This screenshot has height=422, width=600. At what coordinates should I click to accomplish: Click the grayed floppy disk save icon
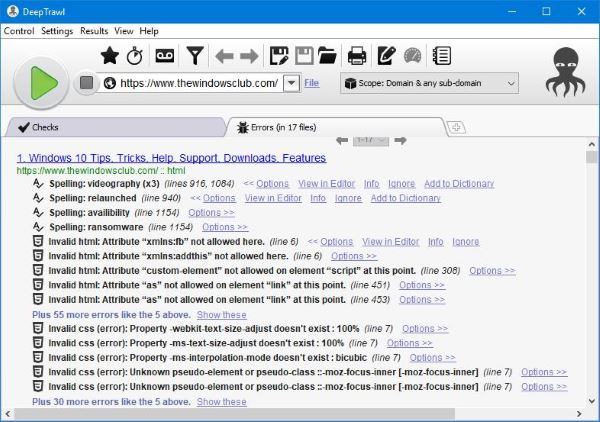coord(304,56)
